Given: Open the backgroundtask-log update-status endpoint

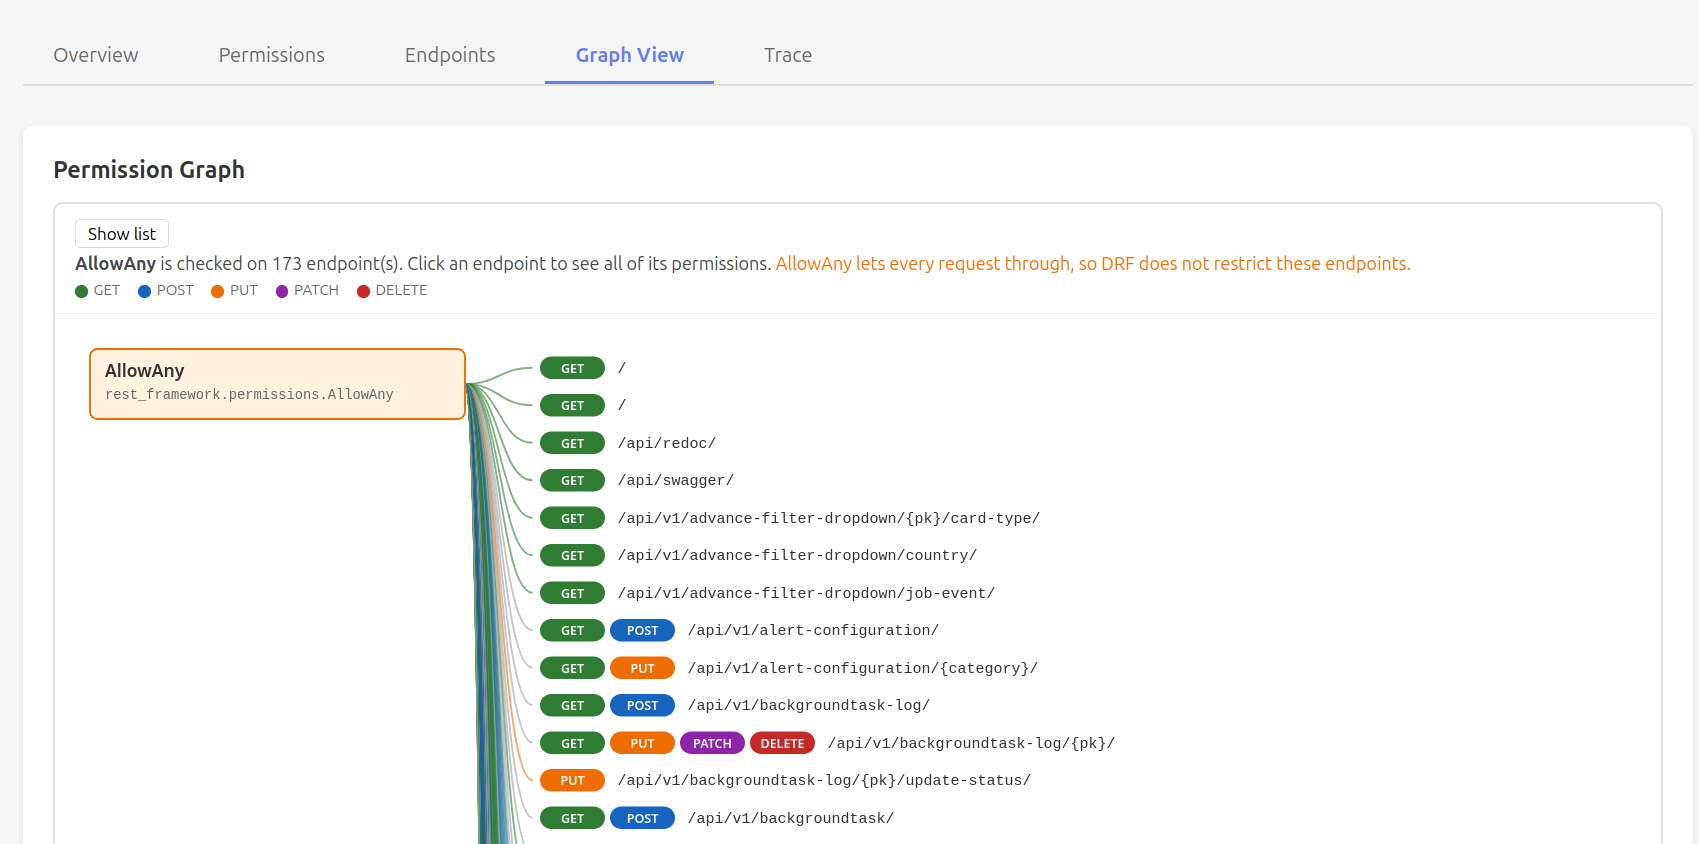Looking at the screenshot, I should click(x=824, y=780).
